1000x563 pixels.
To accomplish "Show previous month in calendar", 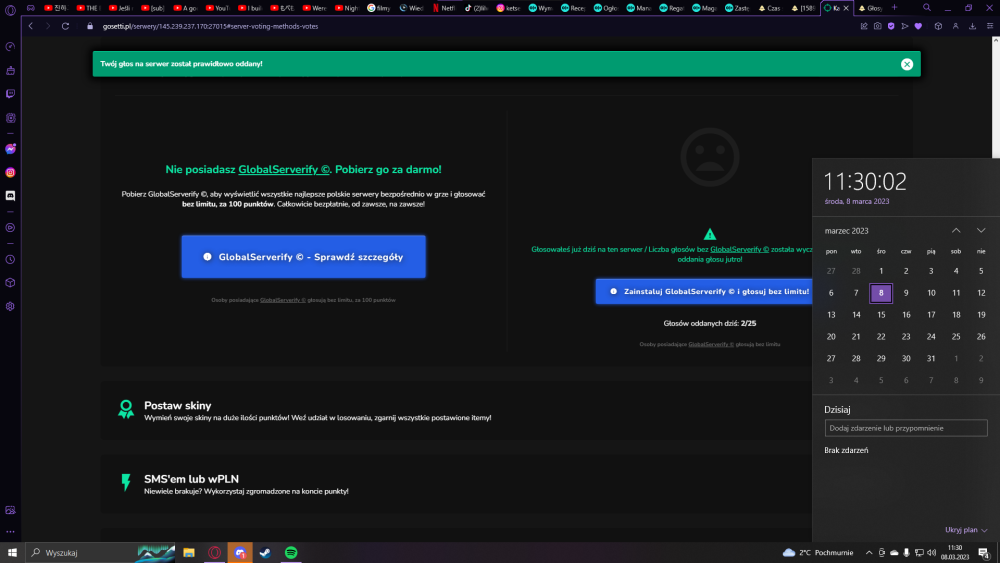I will [956, 230].
